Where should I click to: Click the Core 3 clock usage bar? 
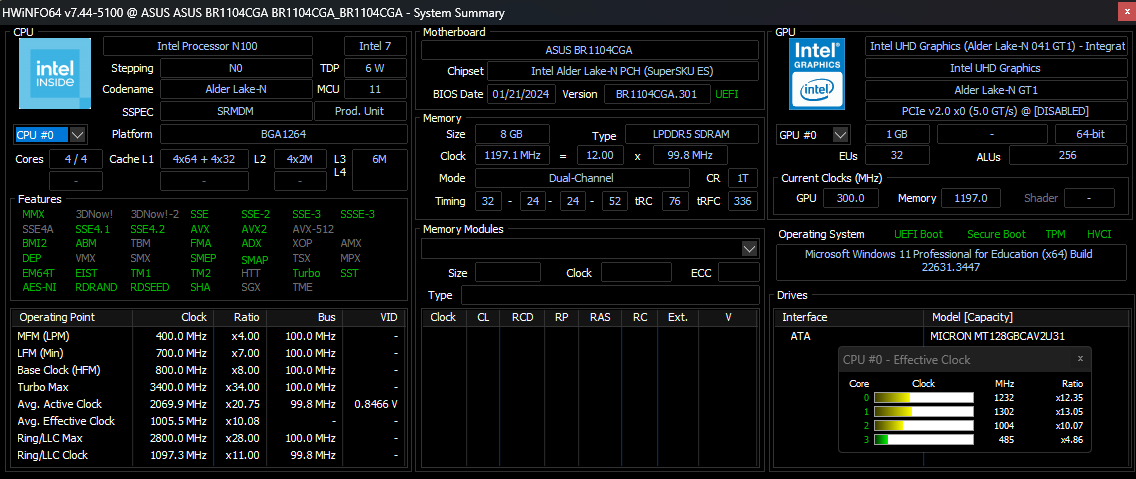pyautogui.click(x=923, y=439)
